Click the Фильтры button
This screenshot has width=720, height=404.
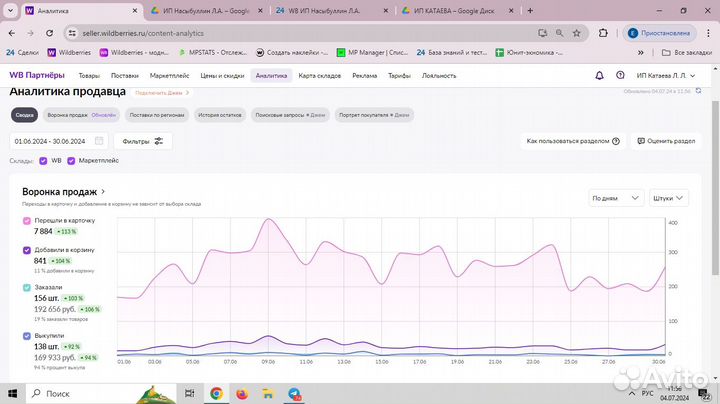click(x=143, y=141)
